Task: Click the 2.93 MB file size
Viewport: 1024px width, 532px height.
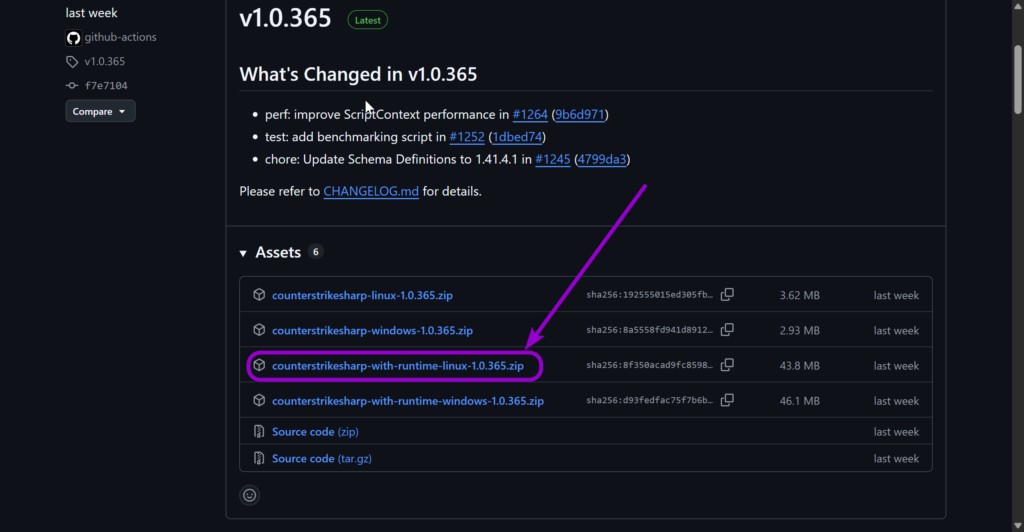Action: pos(799,330)
